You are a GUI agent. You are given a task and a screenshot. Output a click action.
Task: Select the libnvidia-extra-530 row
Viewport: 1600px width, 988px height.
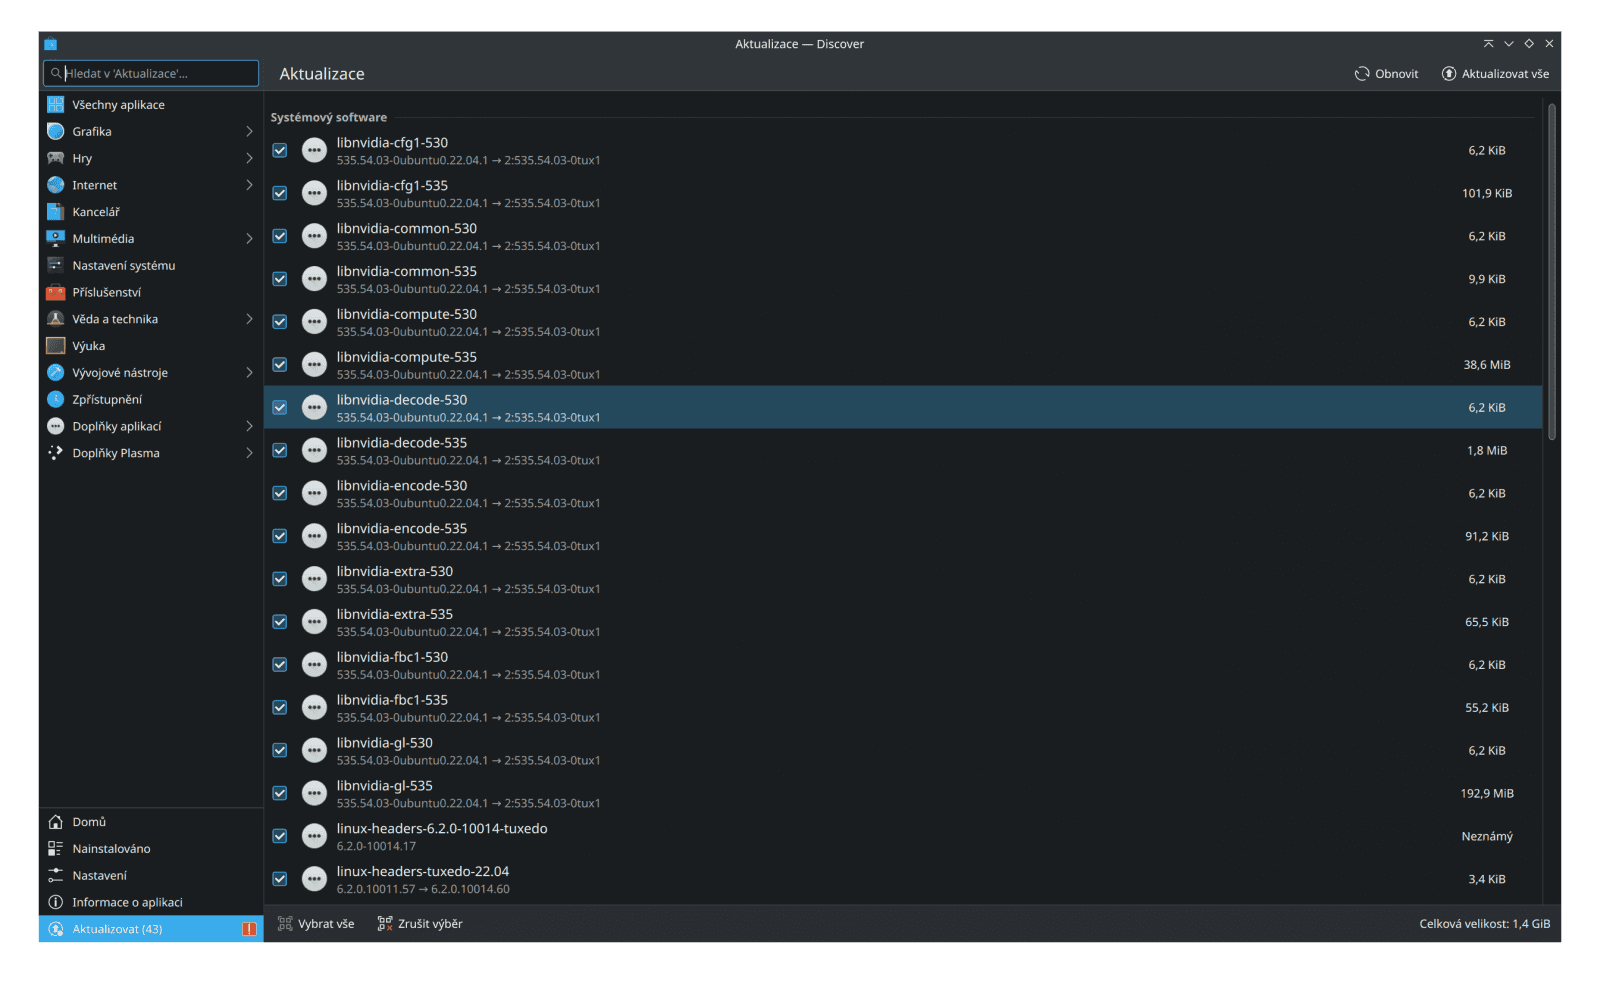point(903,579)
